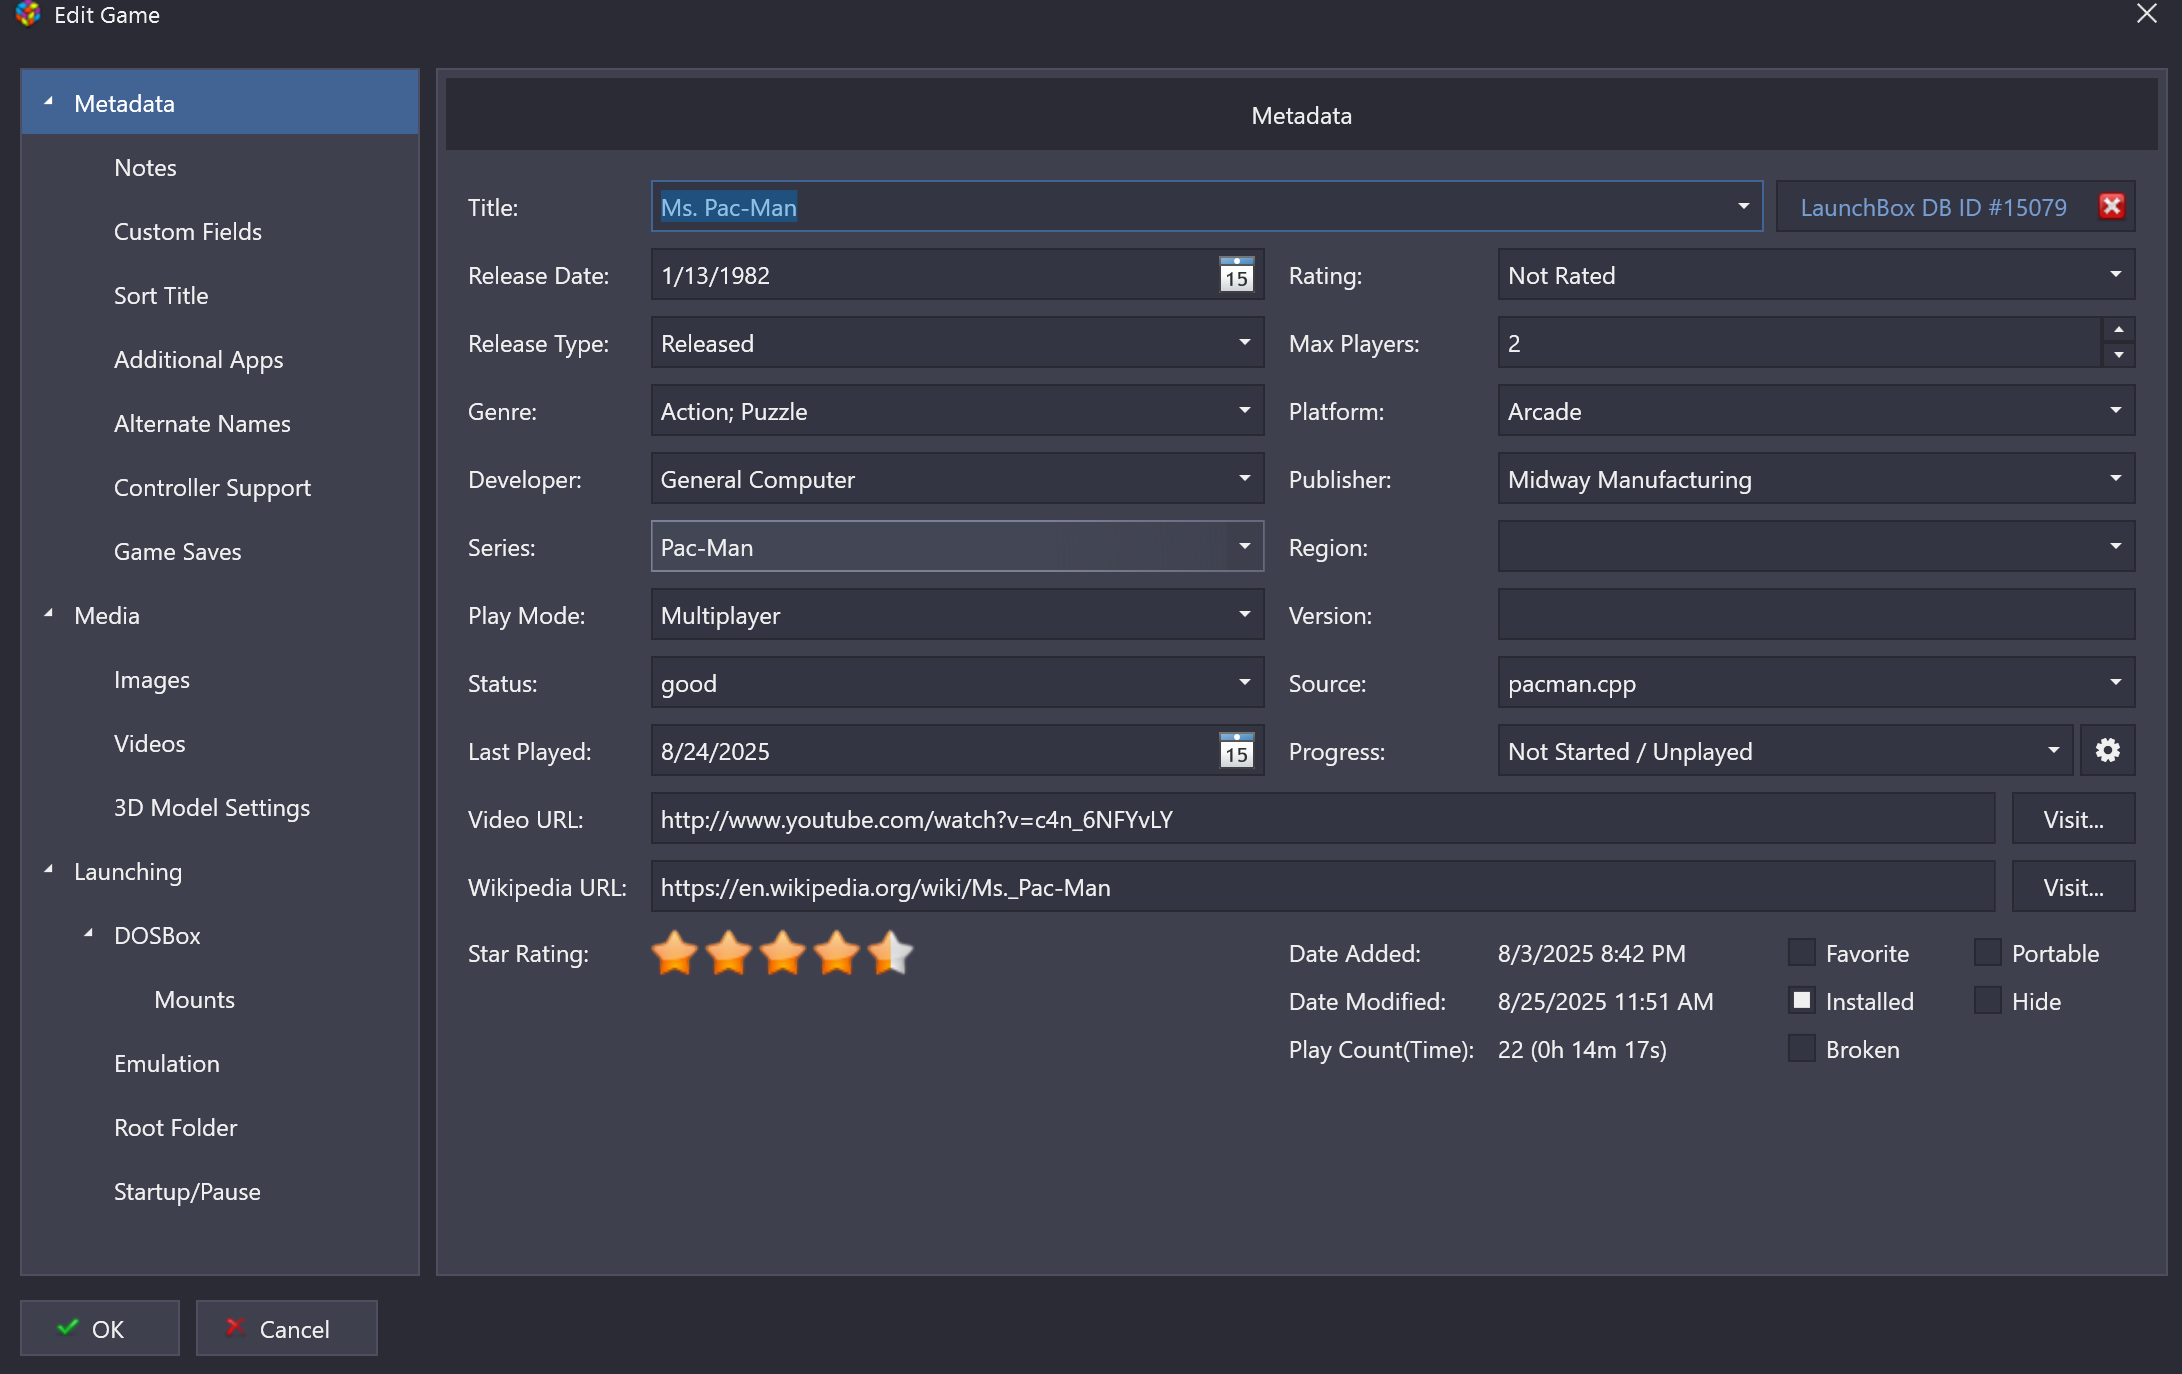Open the Release Date calendar picker
The image size is (2182, 1374).
click(1237, 275)
